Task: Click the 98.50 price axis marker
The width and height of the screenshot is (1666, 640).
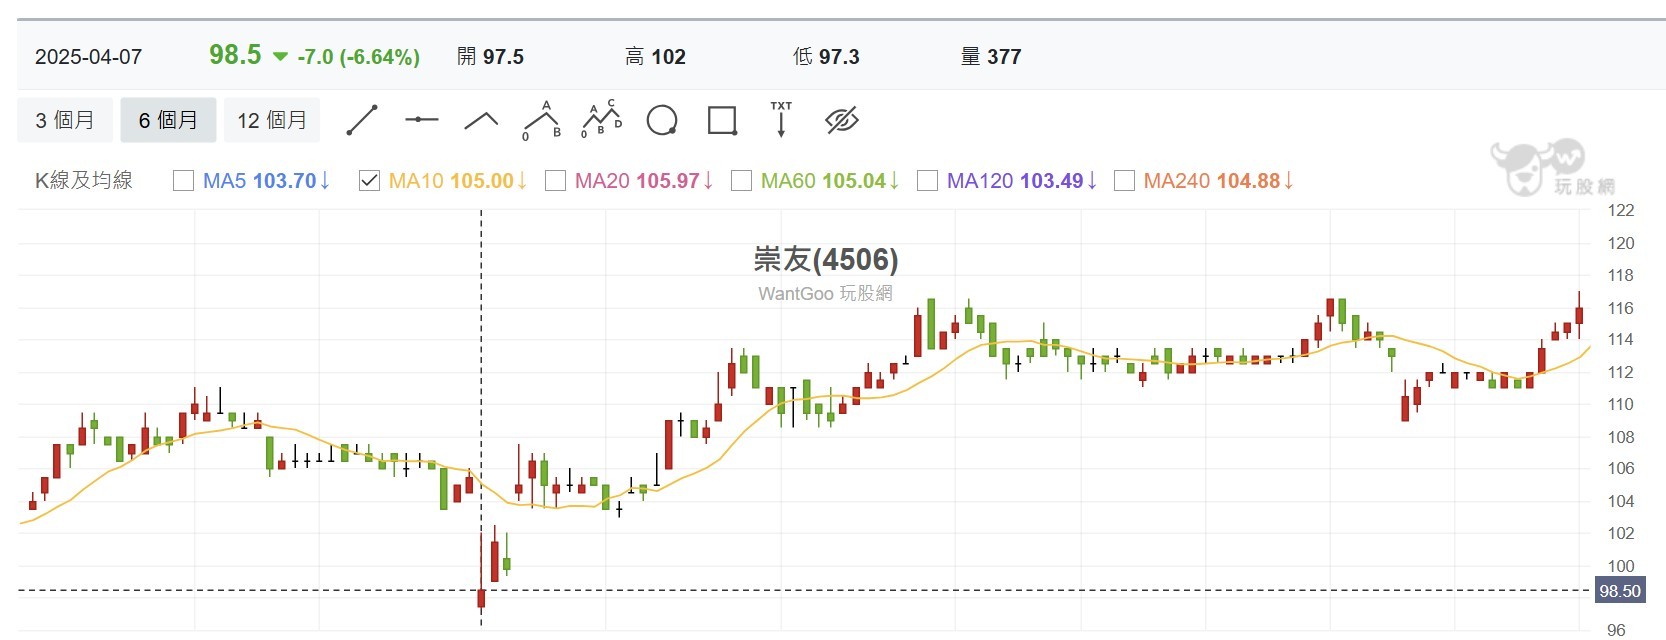Action: coord(1619,591)
